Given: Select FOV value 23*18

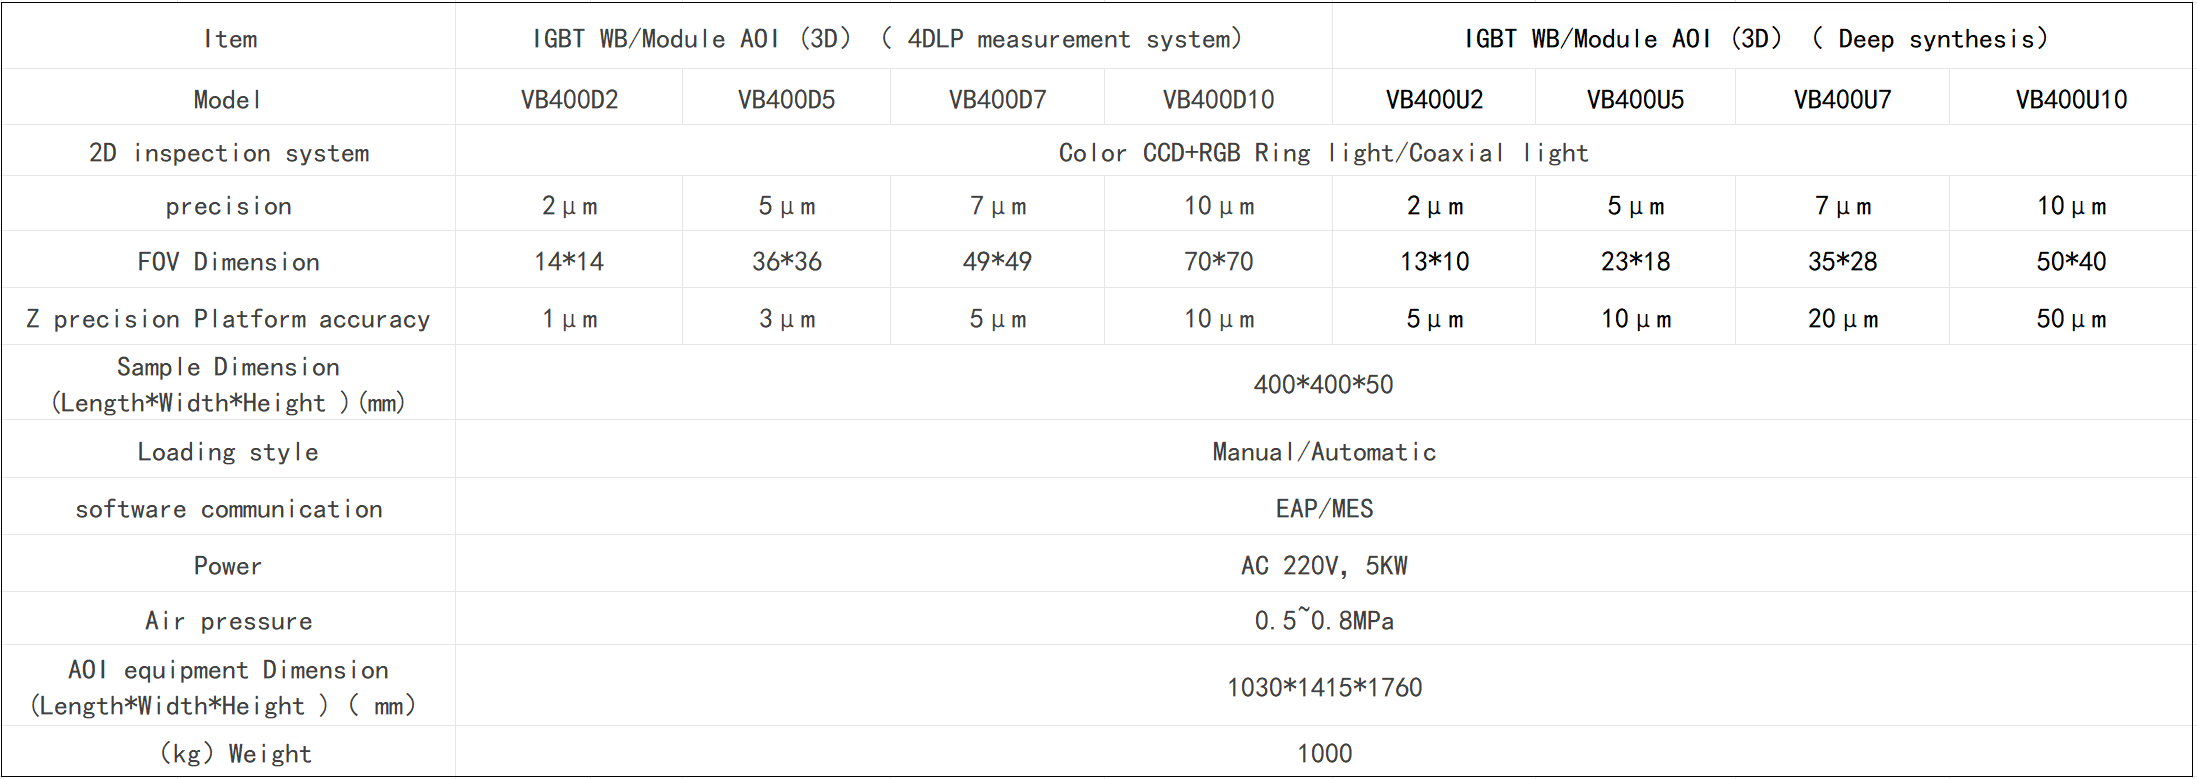Looking at the screenshot, I should [1635, 262].
